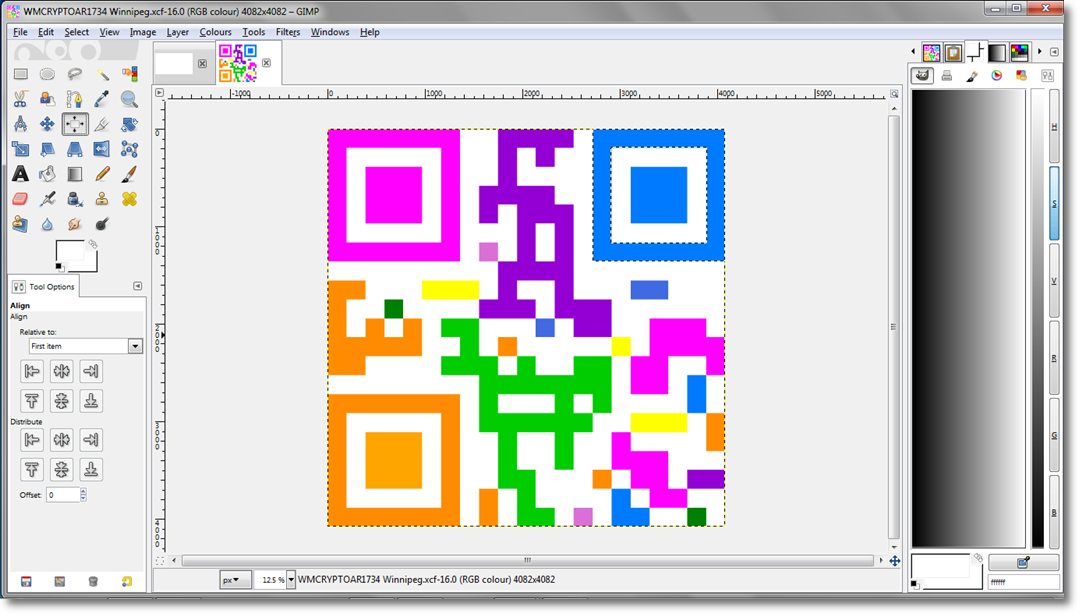This screenshot has width=1080, height=615.
Task: Switch to the blank white image tab
Action: coord(174,63)
